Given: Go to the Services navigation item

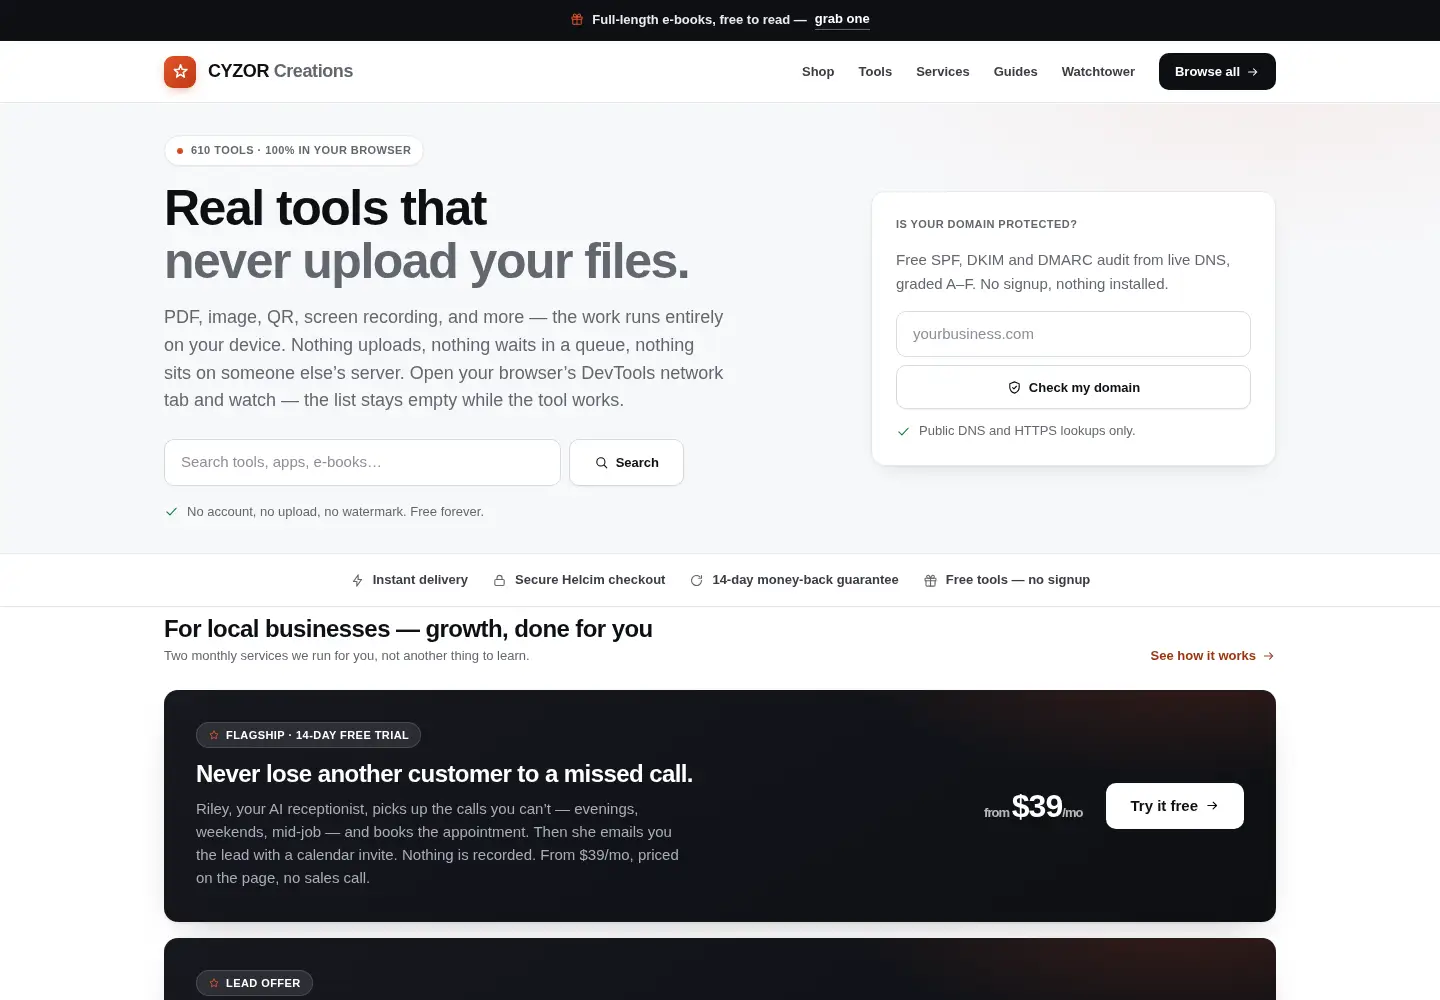Looking at the screenshot, I should coord(943,72).
